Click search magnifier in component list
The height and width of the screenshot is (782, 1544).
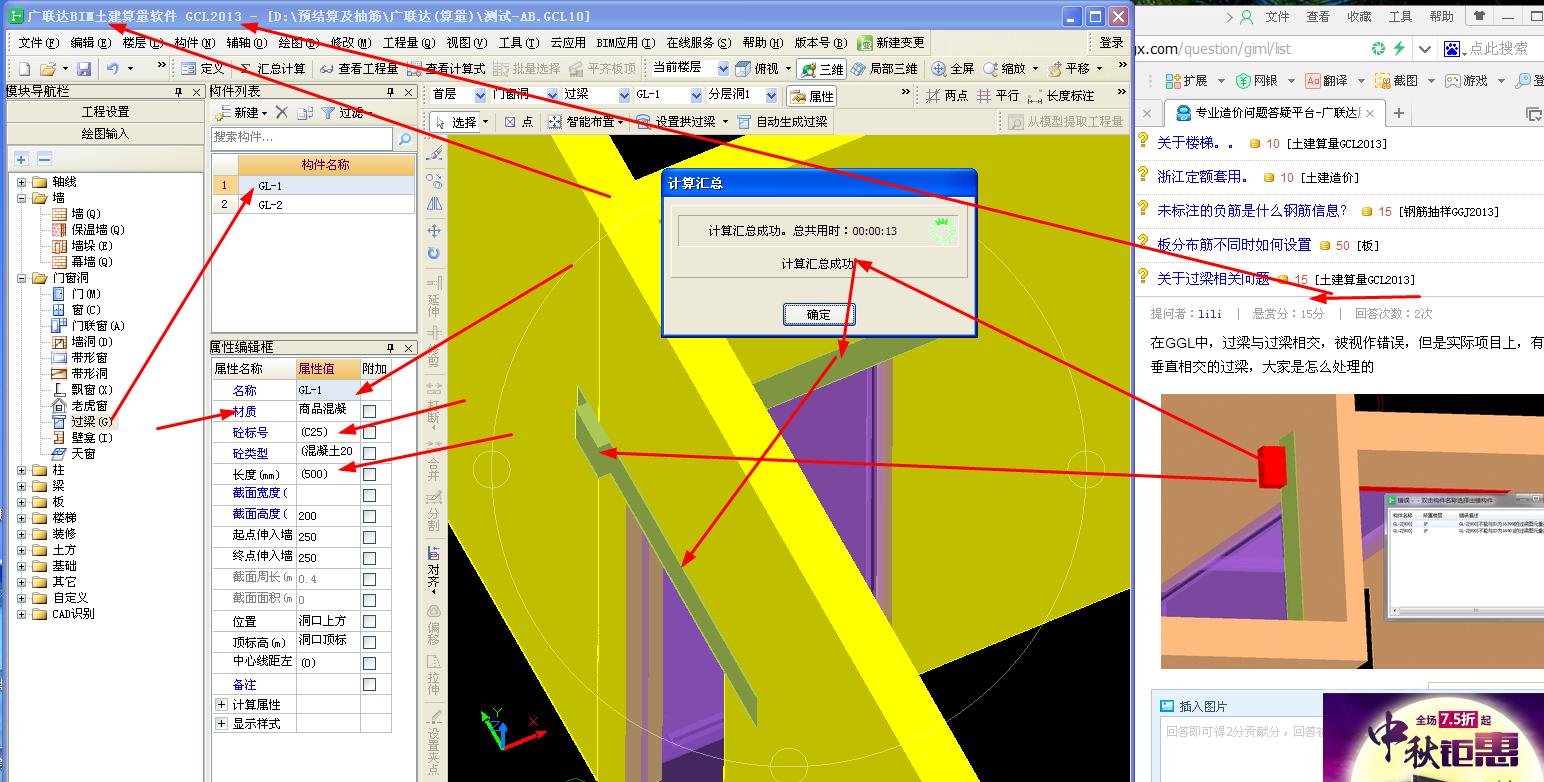point(405,138)
